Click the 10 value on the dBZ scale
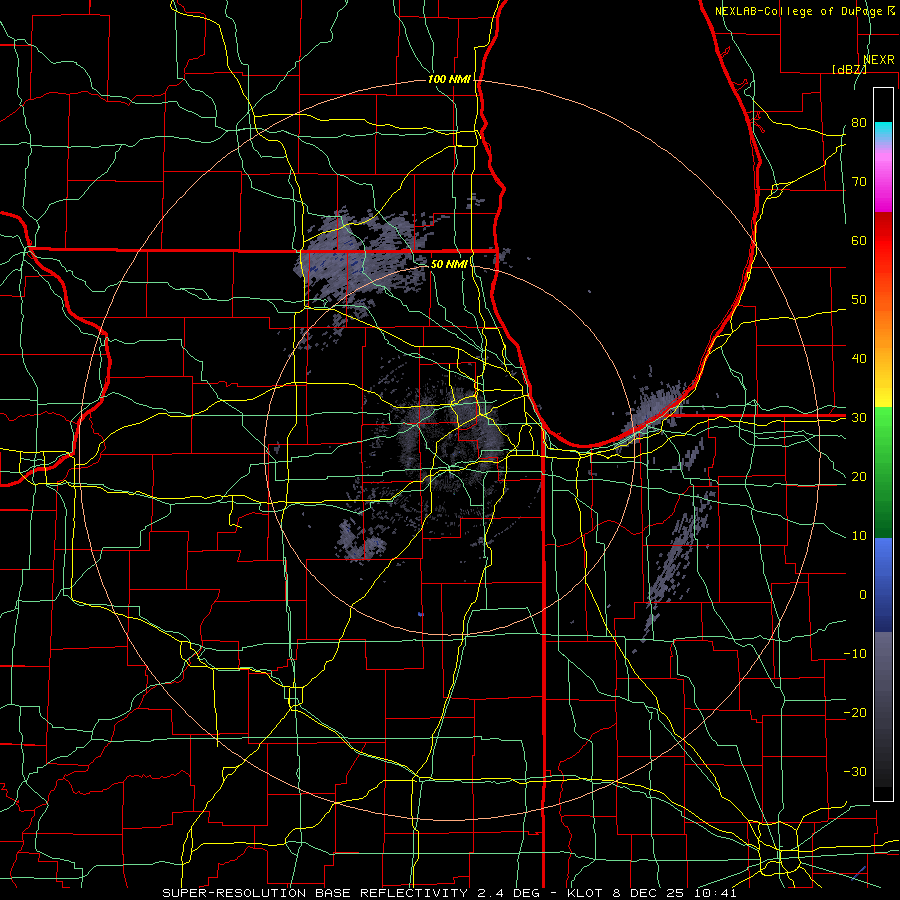The image size is (900, 900). pos(859,536)
